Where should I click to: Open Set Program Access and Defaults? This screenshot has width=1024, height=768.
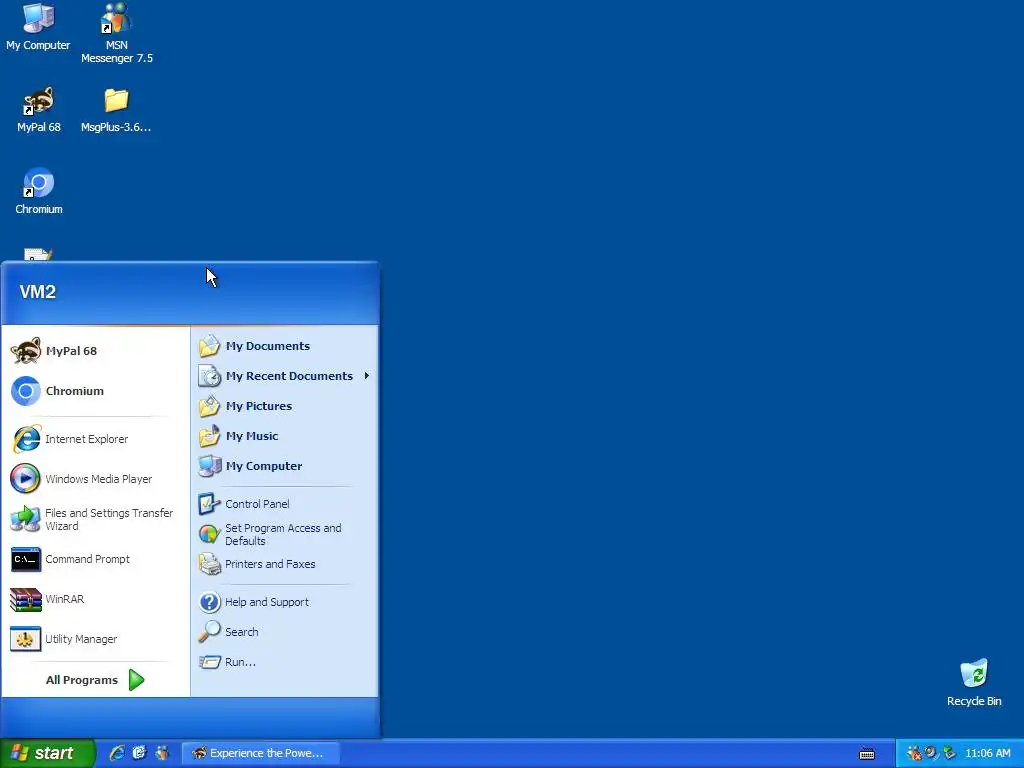(285, 534)
